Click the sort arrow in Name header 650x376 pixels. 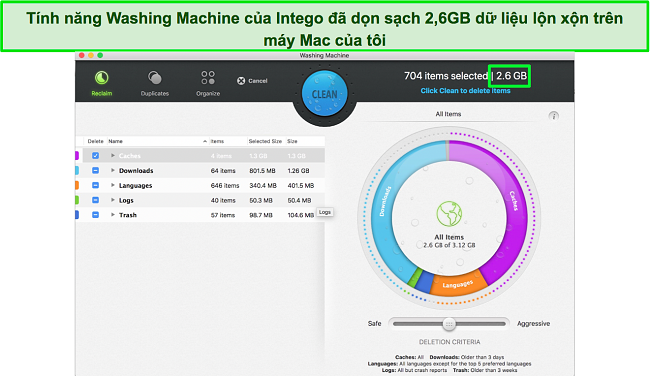[x=205, y=141]
